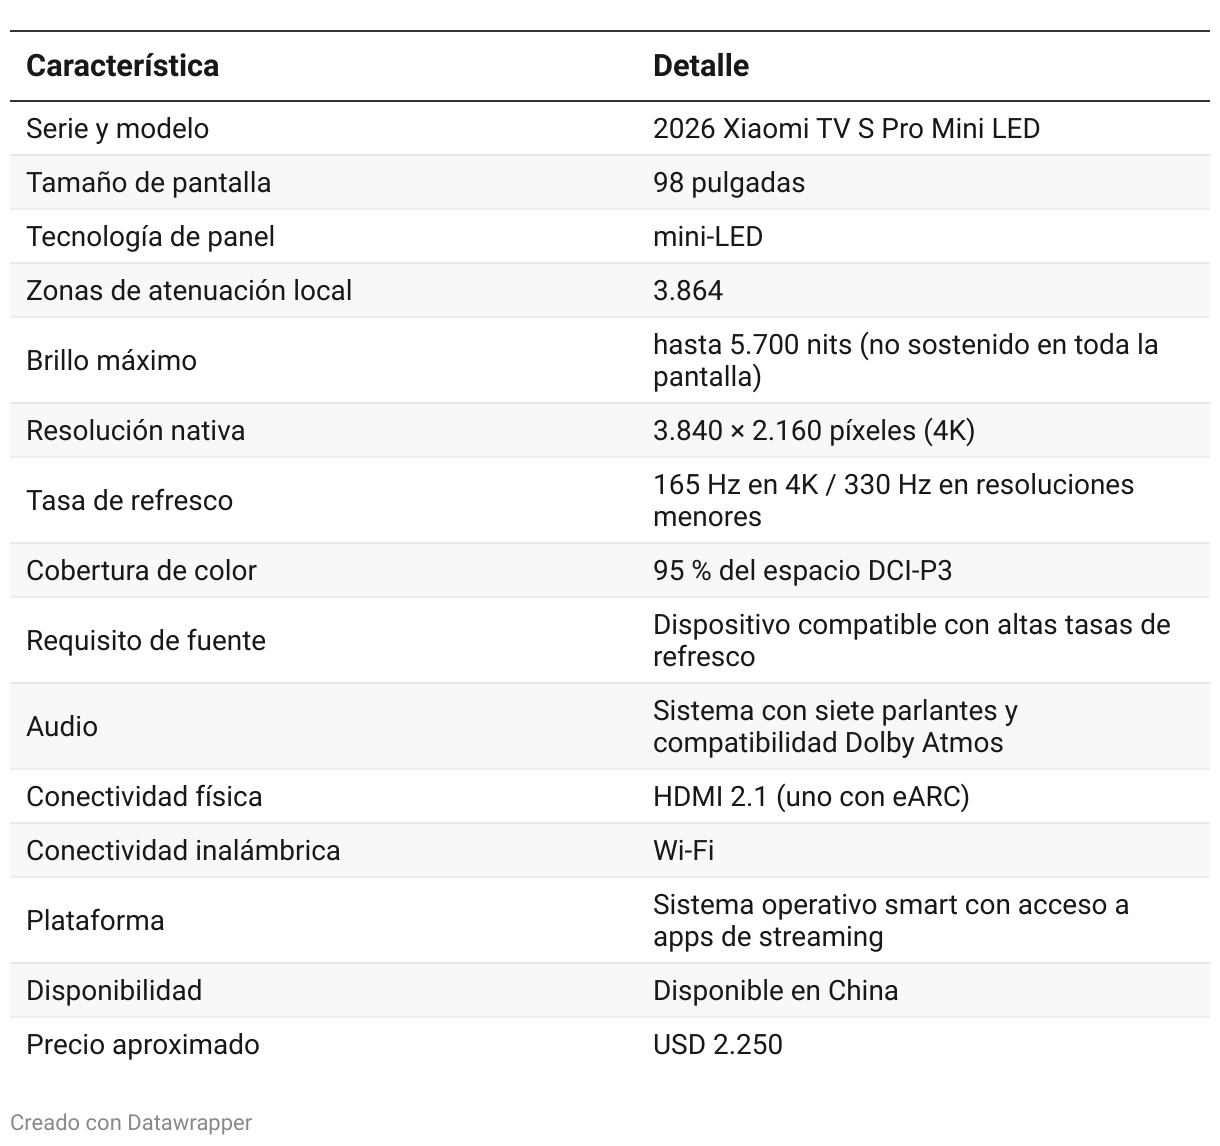Click the Zonas de atenuación local label

tap(189, 291)
